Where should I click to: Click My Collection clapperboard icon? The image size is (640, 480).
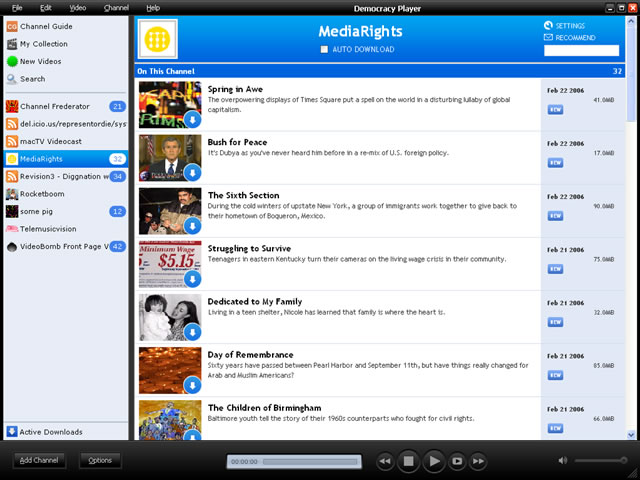tap(12, 44)
